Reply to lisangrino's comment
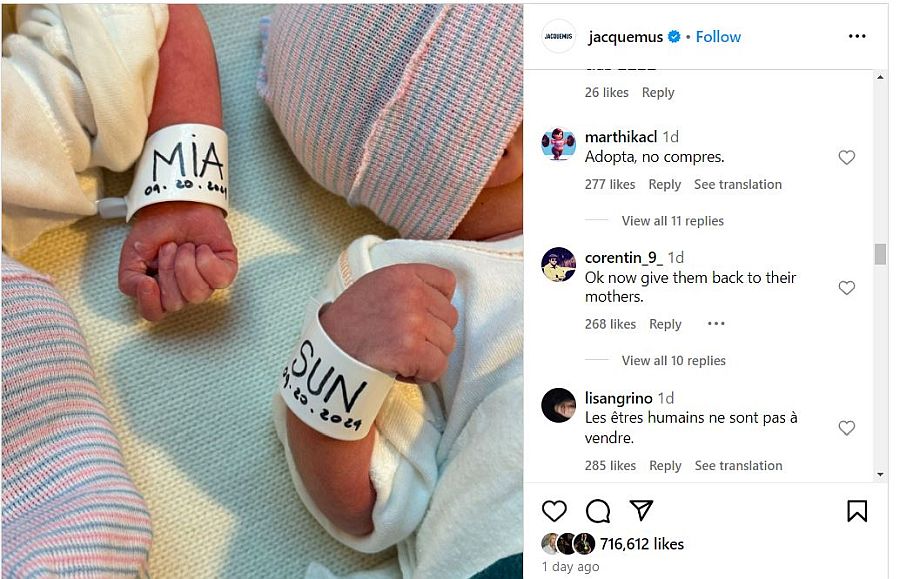900x579 pixels. point(665,465)
